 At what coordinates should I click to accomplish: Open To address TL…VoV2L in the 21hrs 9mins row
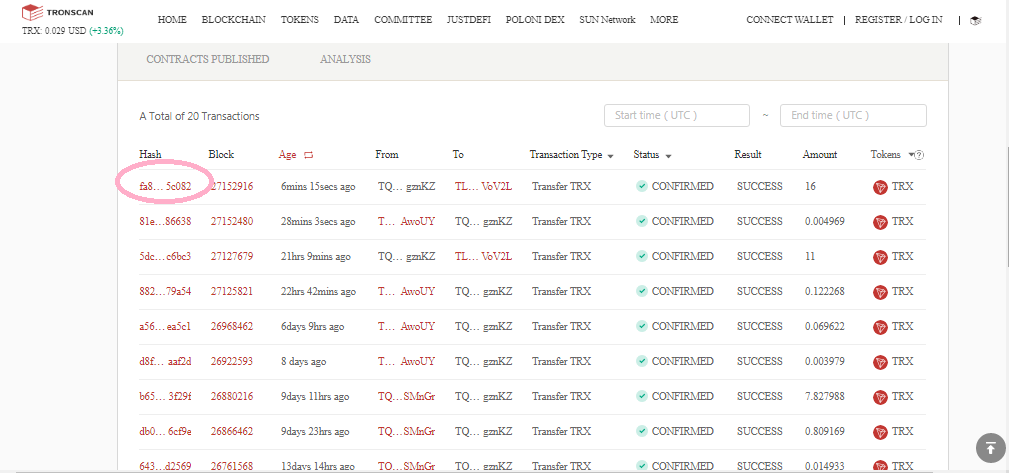(483, 256)
